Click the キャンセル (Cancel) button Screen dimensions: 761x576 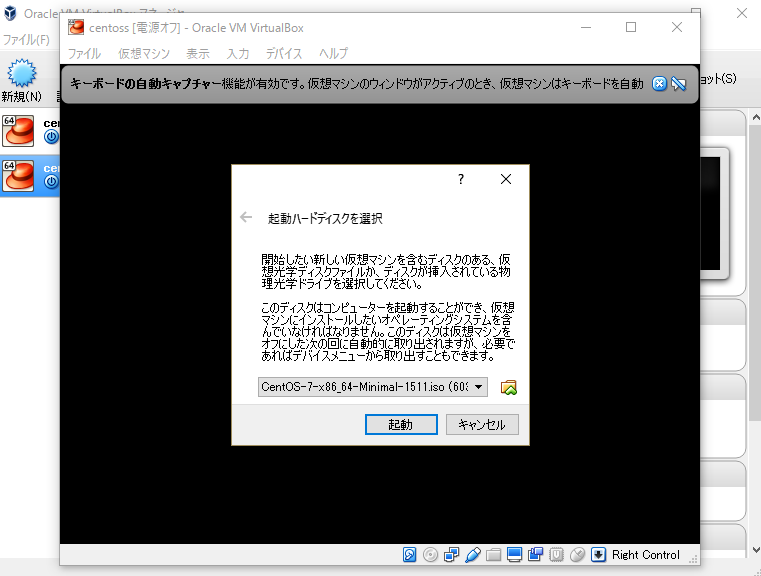[482, 425]
